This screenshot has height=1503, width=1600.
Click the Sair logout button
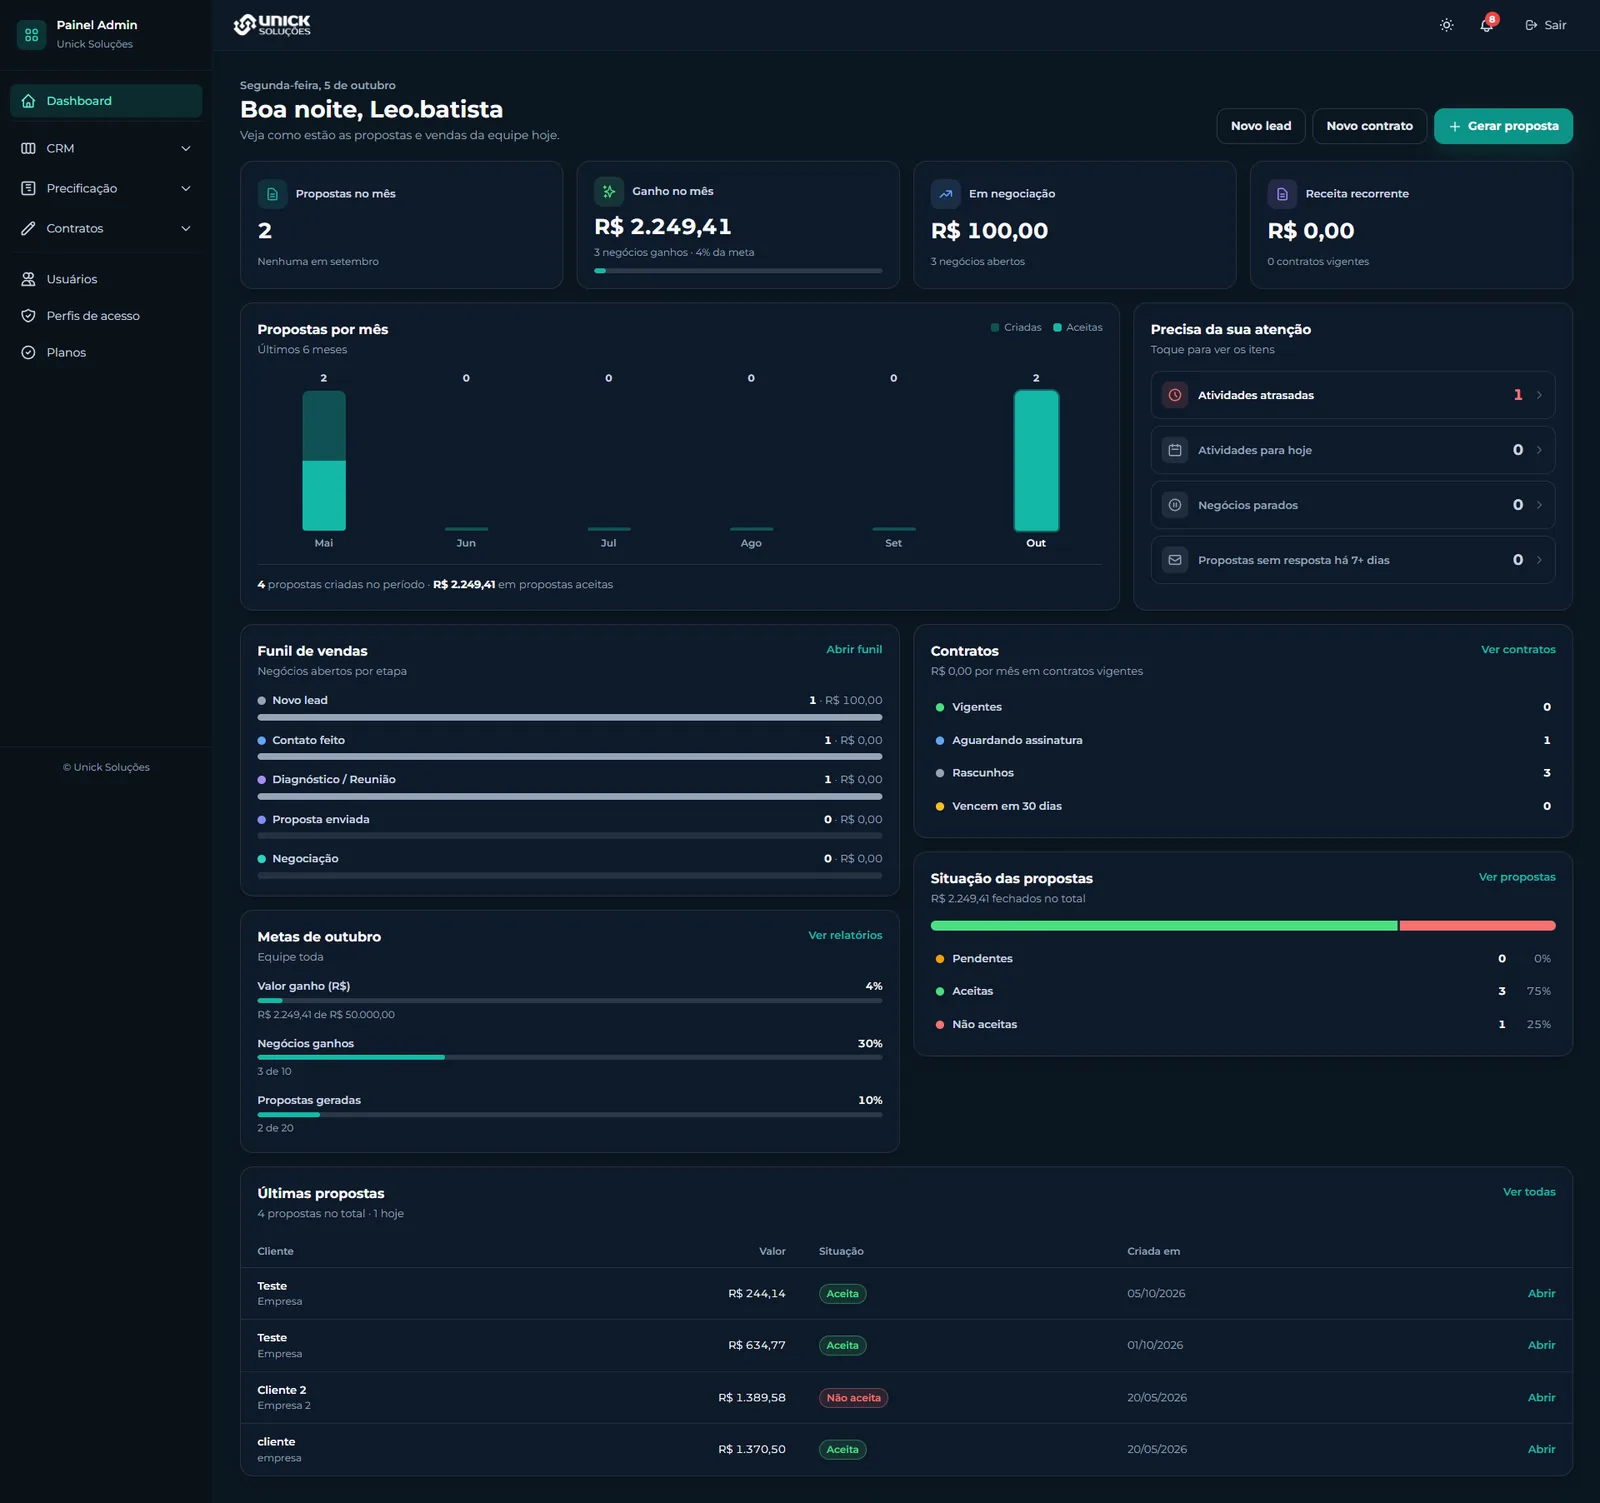1545,25
